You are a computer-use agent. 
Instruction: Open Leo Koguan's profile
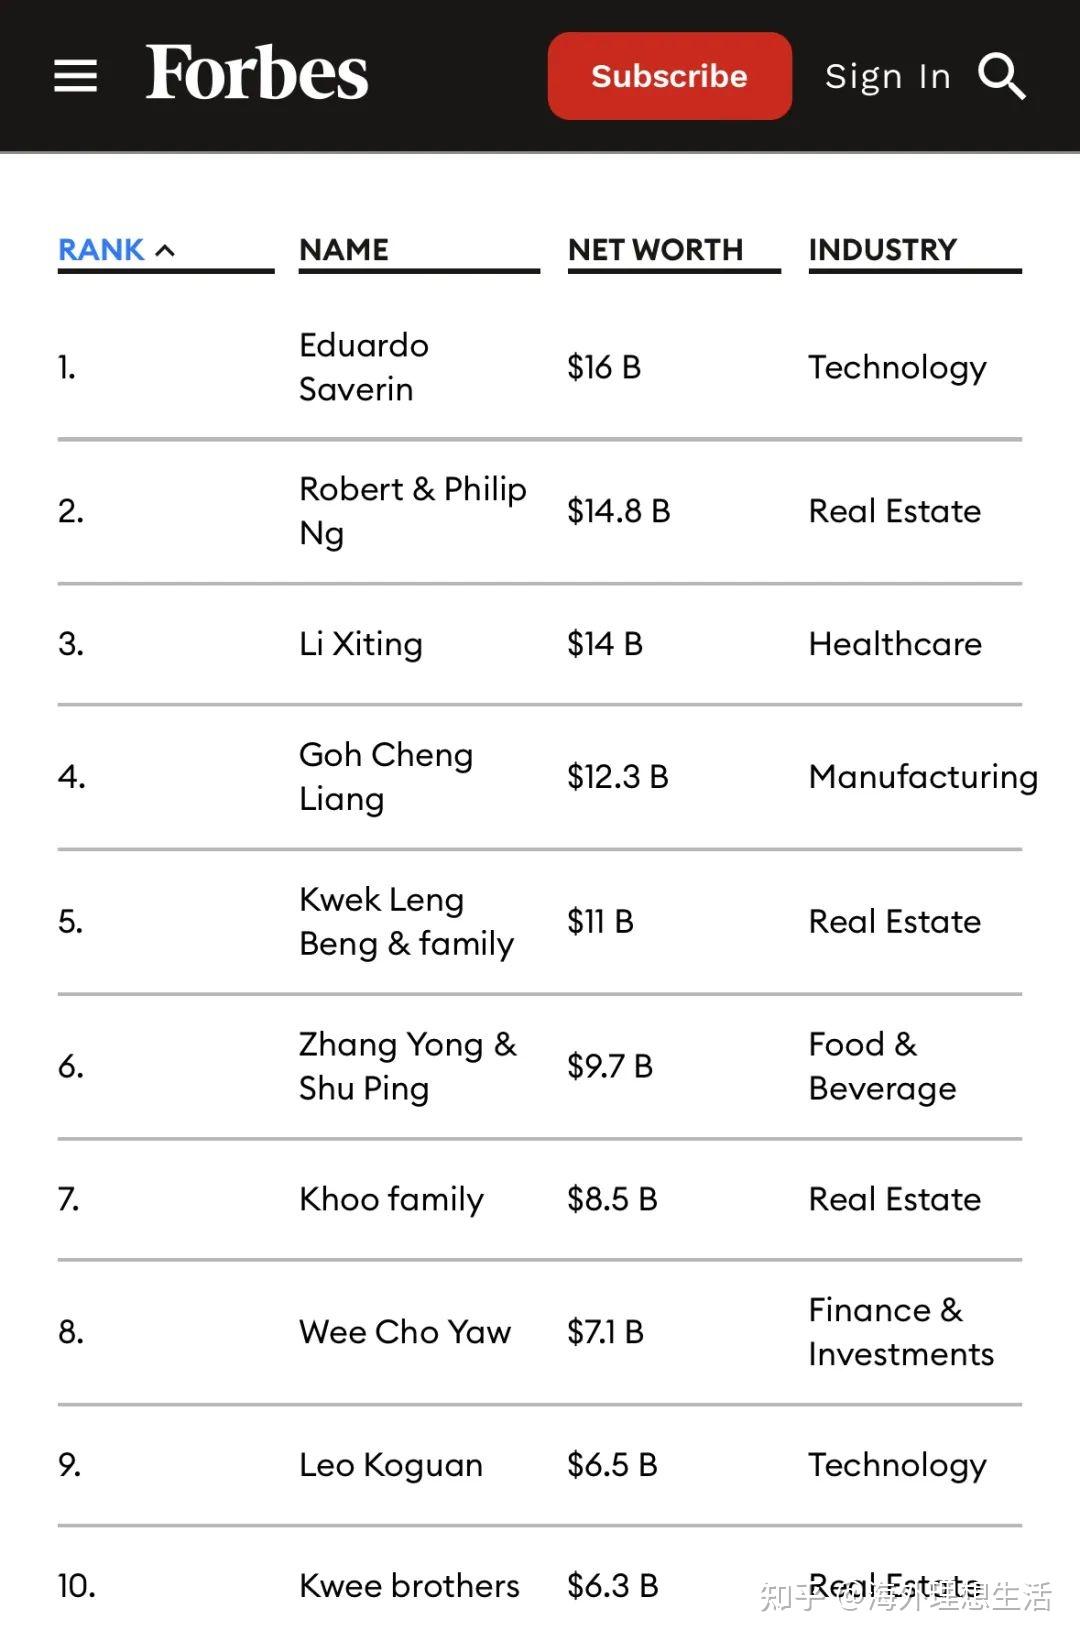point(391,1465)
